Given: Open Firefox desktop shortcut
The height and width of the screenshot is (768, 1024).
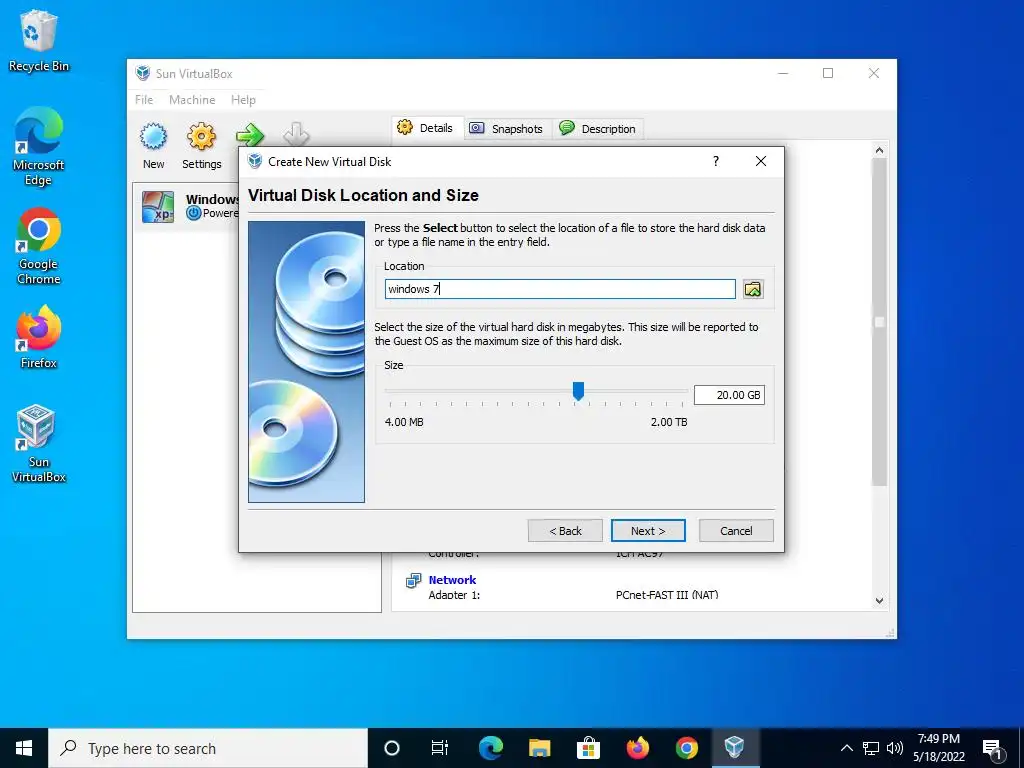Looking at the screenshot, I should point(39,337).
